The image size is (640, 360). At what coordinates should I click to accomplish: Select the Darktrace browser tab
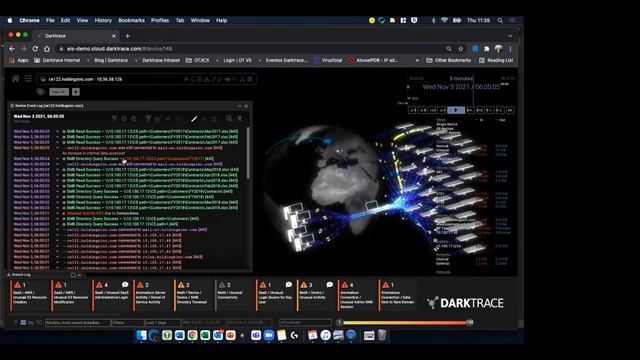pos(76,36)
